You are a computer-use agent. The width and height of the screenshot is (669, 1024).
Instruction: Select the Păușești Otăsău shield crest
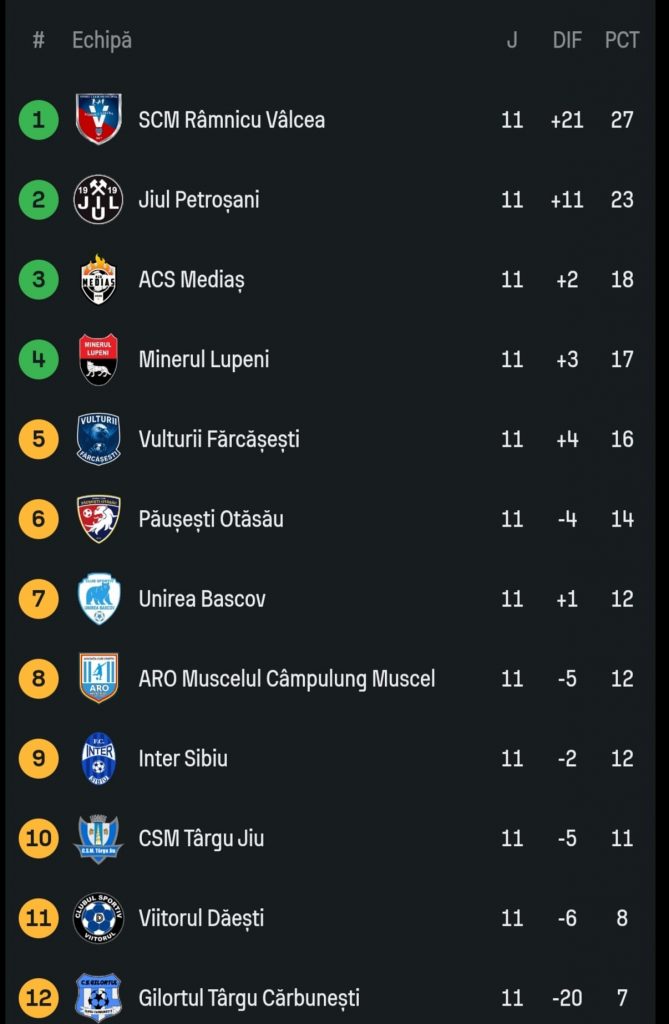pyautogui.click(x=98, y=519)
